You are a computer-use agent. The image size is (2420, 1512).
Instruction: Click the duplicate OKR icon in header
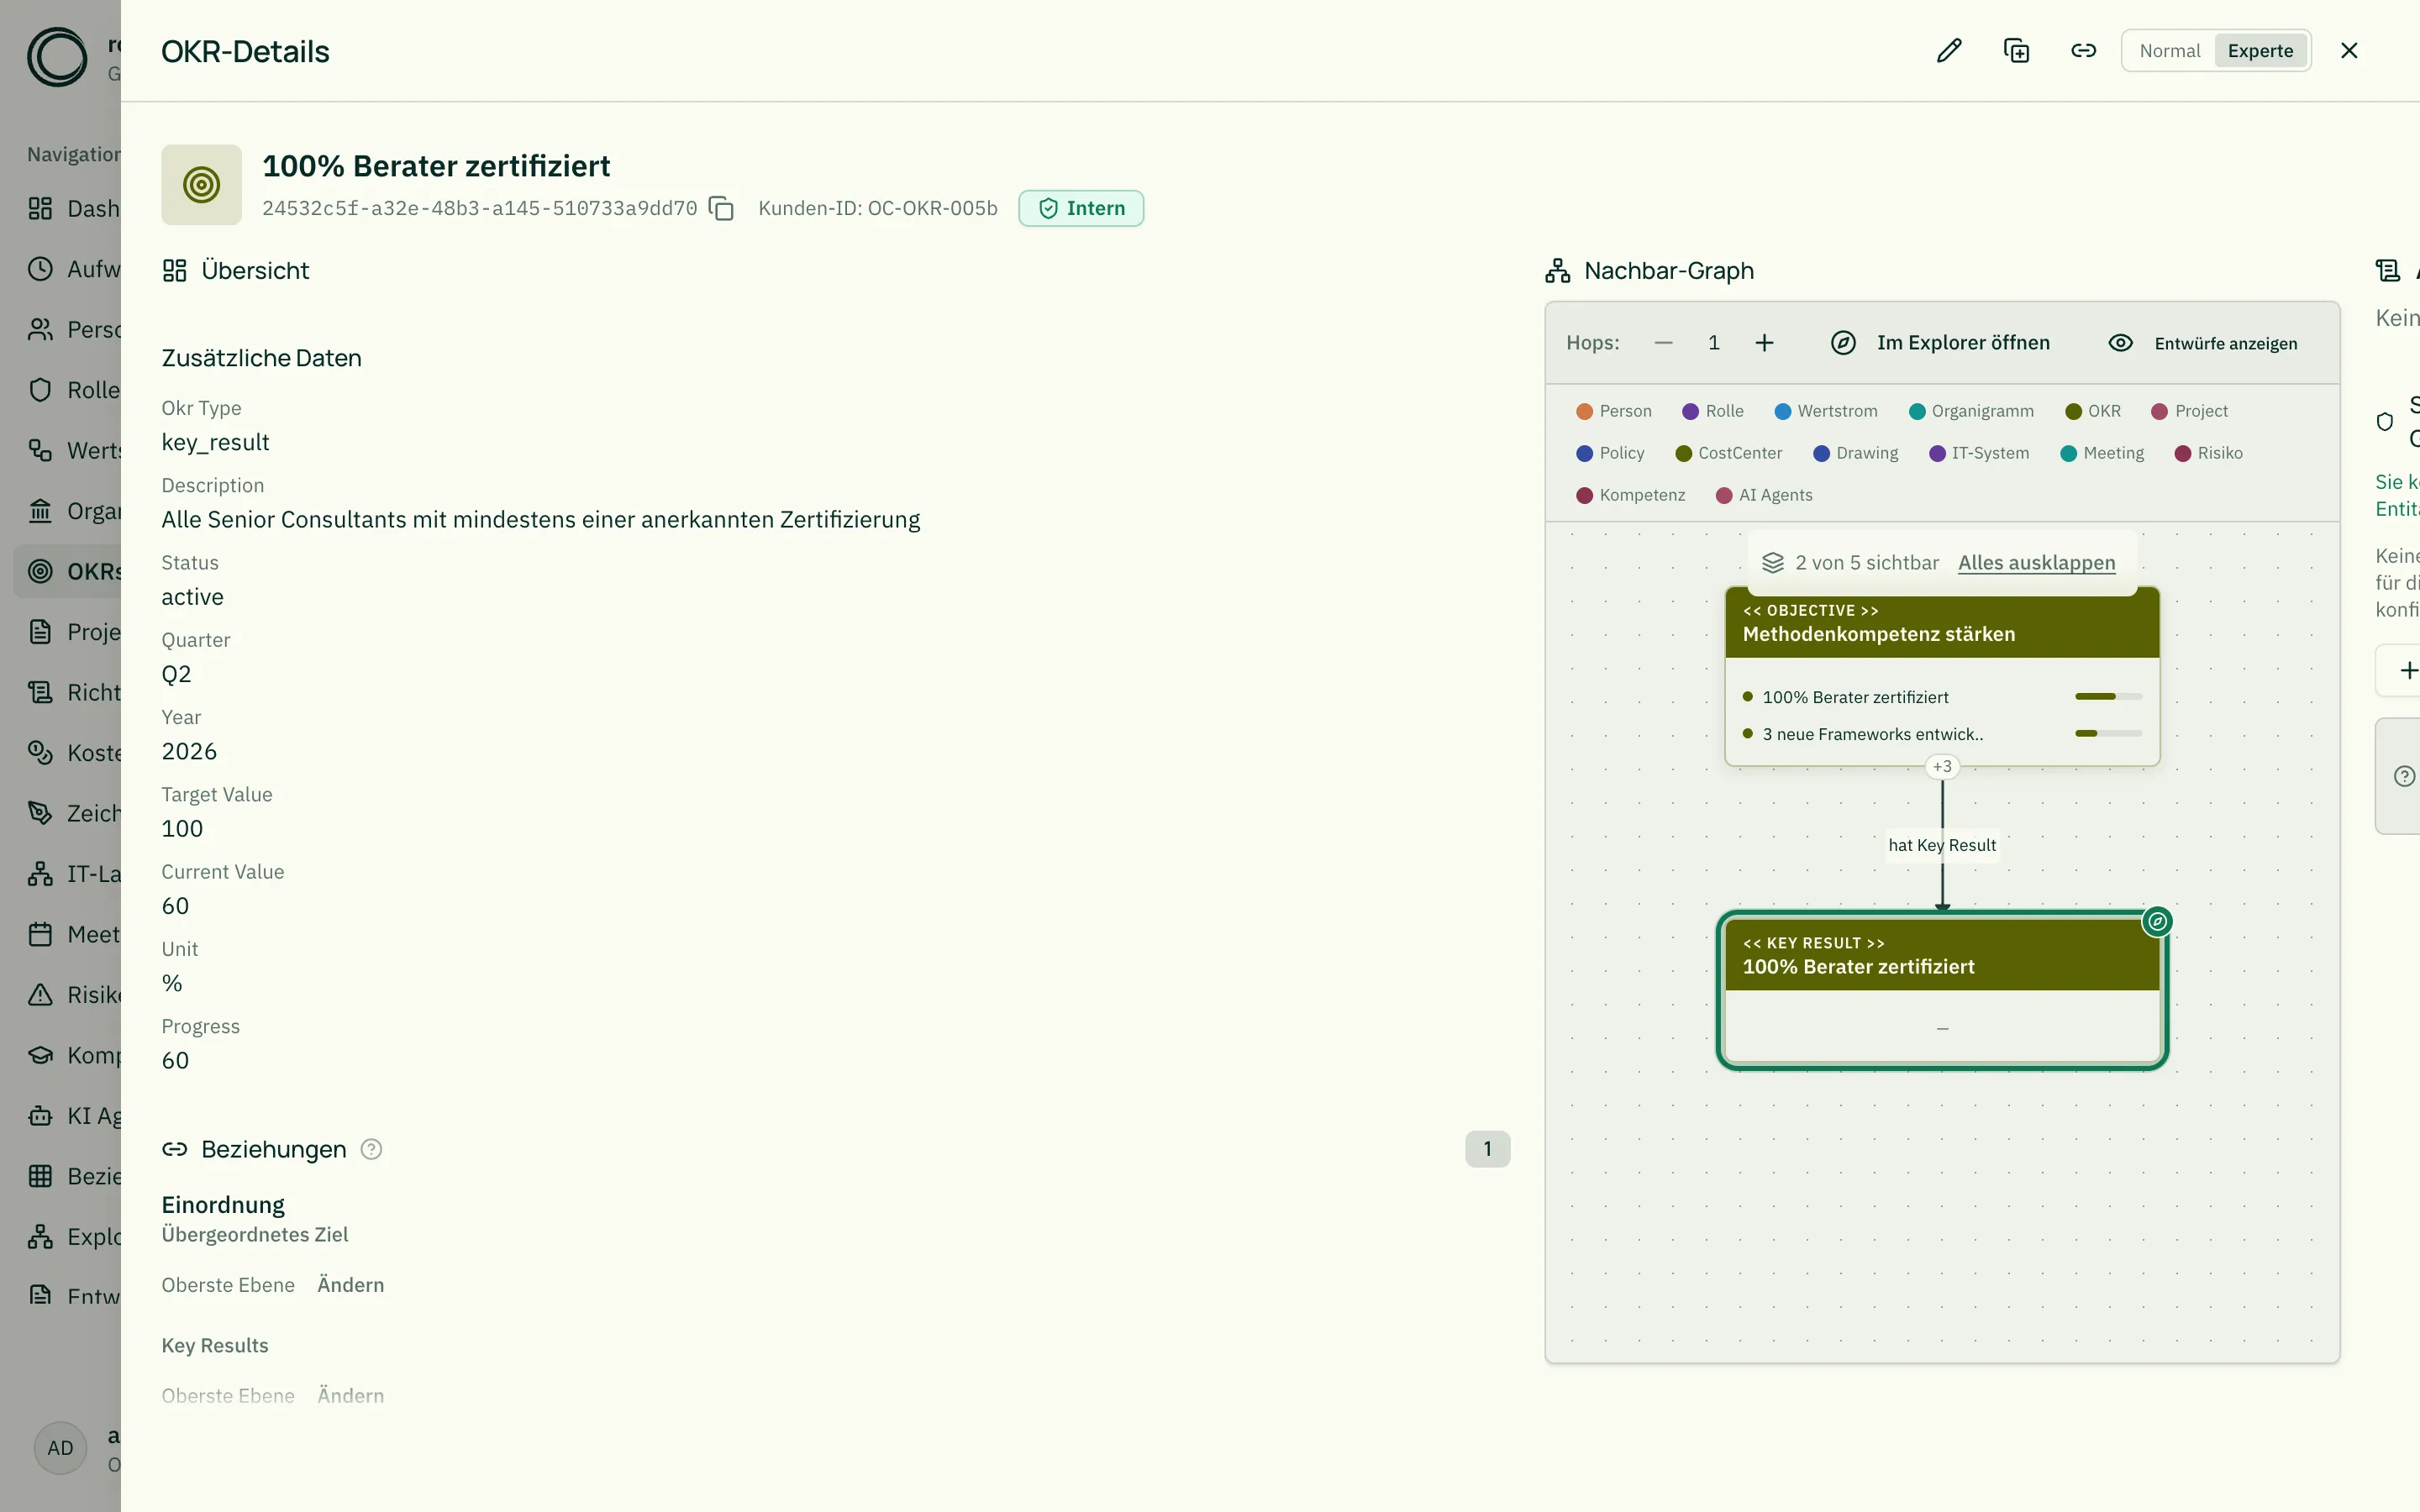pyautogui.click(x=2016, y=51)
